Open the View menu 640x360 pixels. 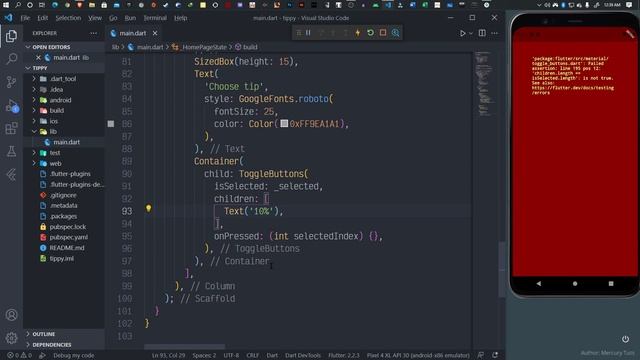[95, 18]
